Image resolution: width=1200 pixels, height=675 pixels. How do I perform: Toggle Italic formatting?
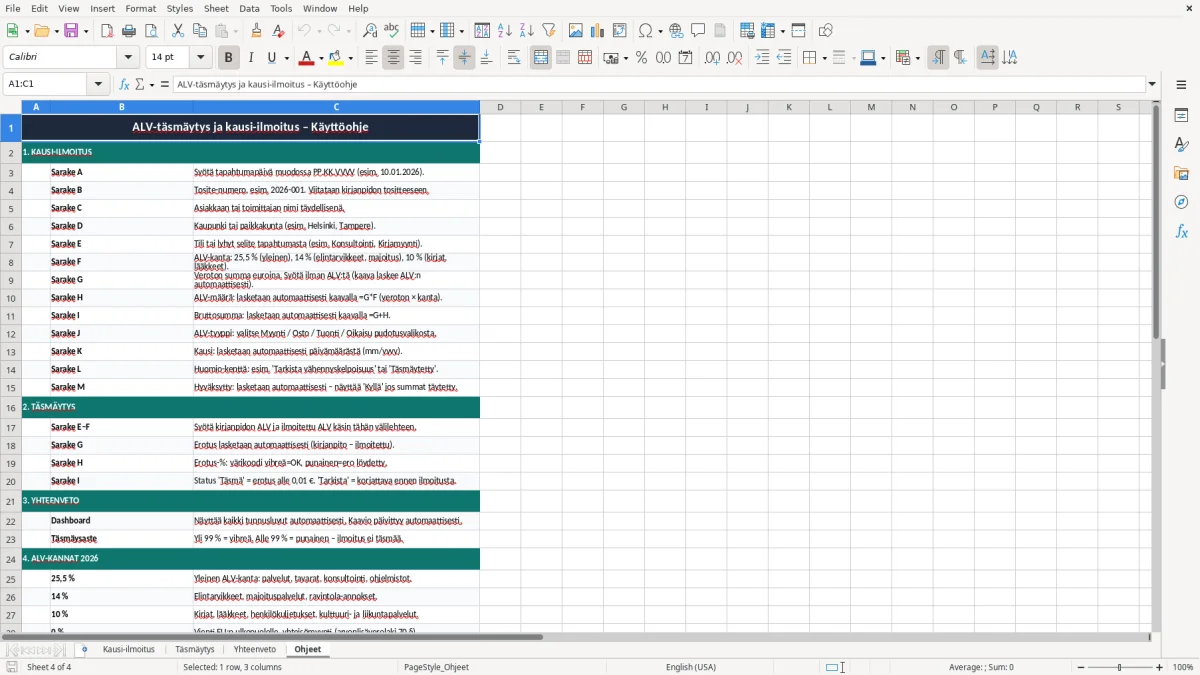(x=250, y=58)
